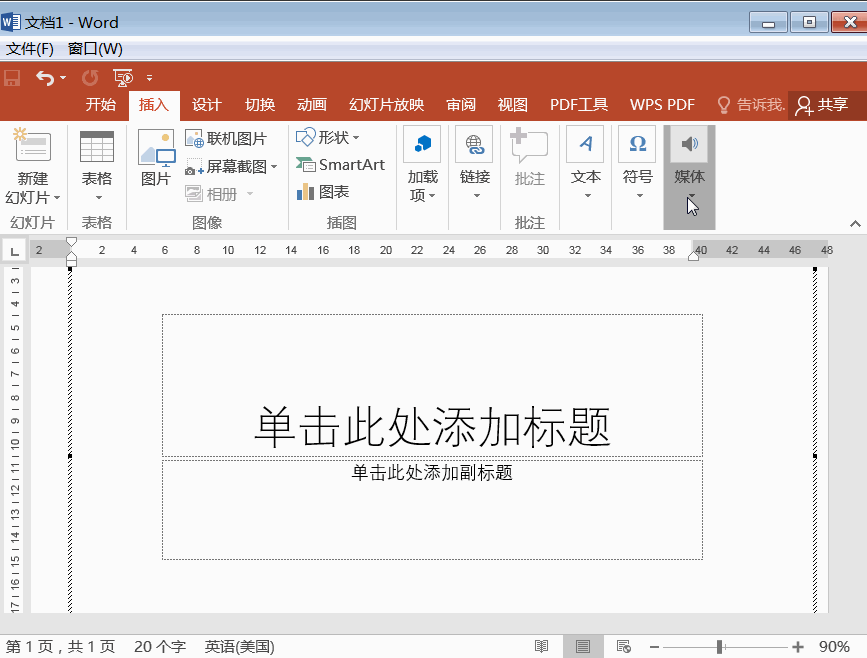Image resolution: width=867 pixels, height=658 pixels.
Task: Collapse the ribbon with the chevron
Action: click(855, 223)
